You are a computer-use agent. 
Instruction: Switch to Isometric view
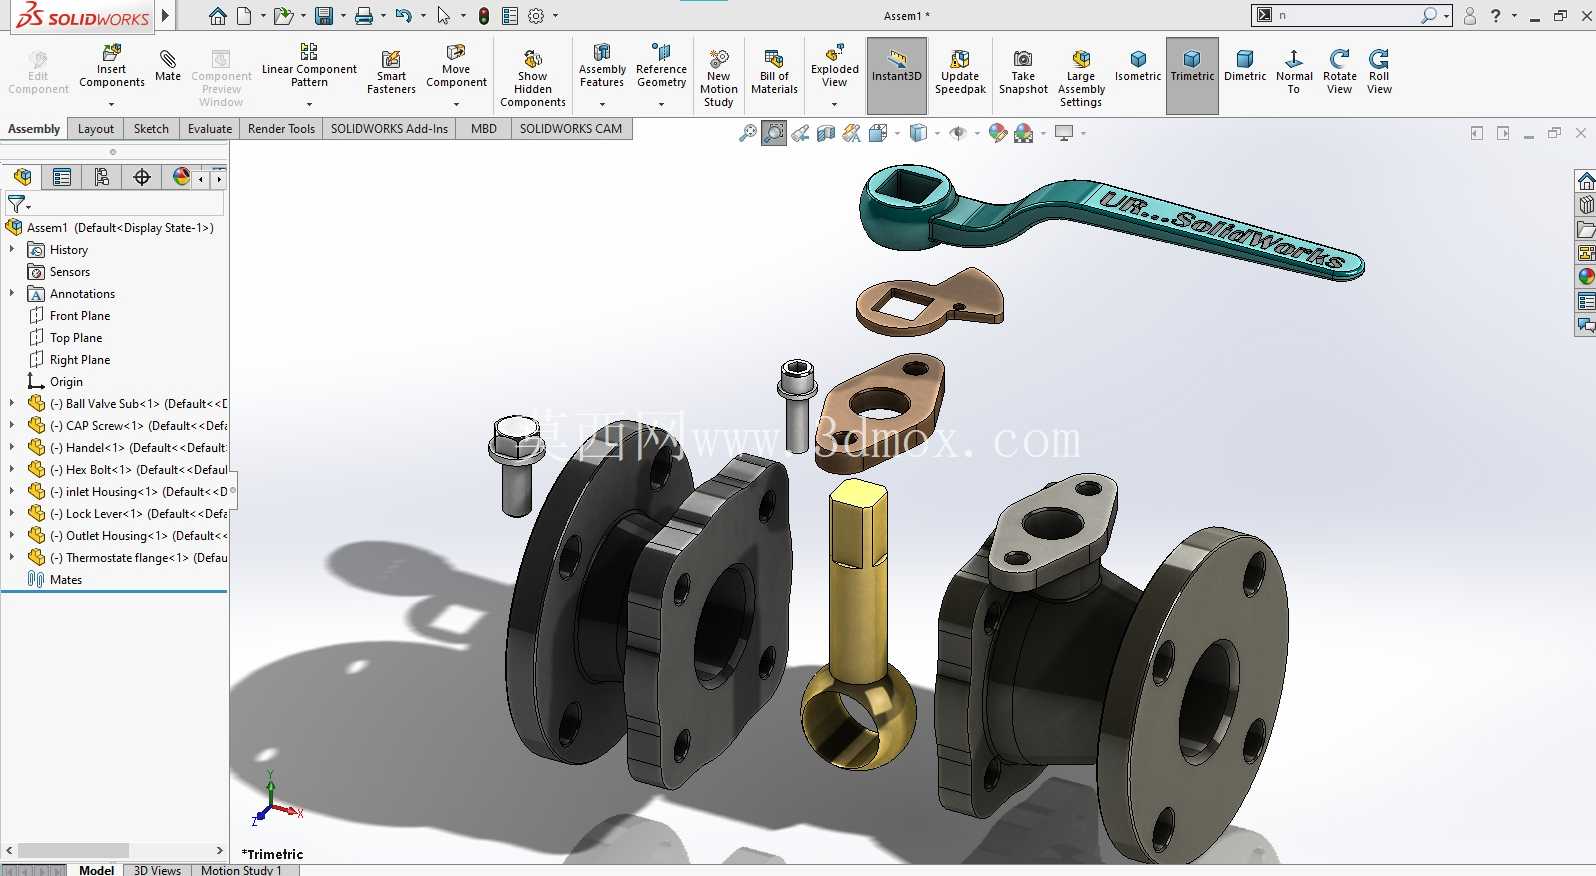coord(1138,66)
